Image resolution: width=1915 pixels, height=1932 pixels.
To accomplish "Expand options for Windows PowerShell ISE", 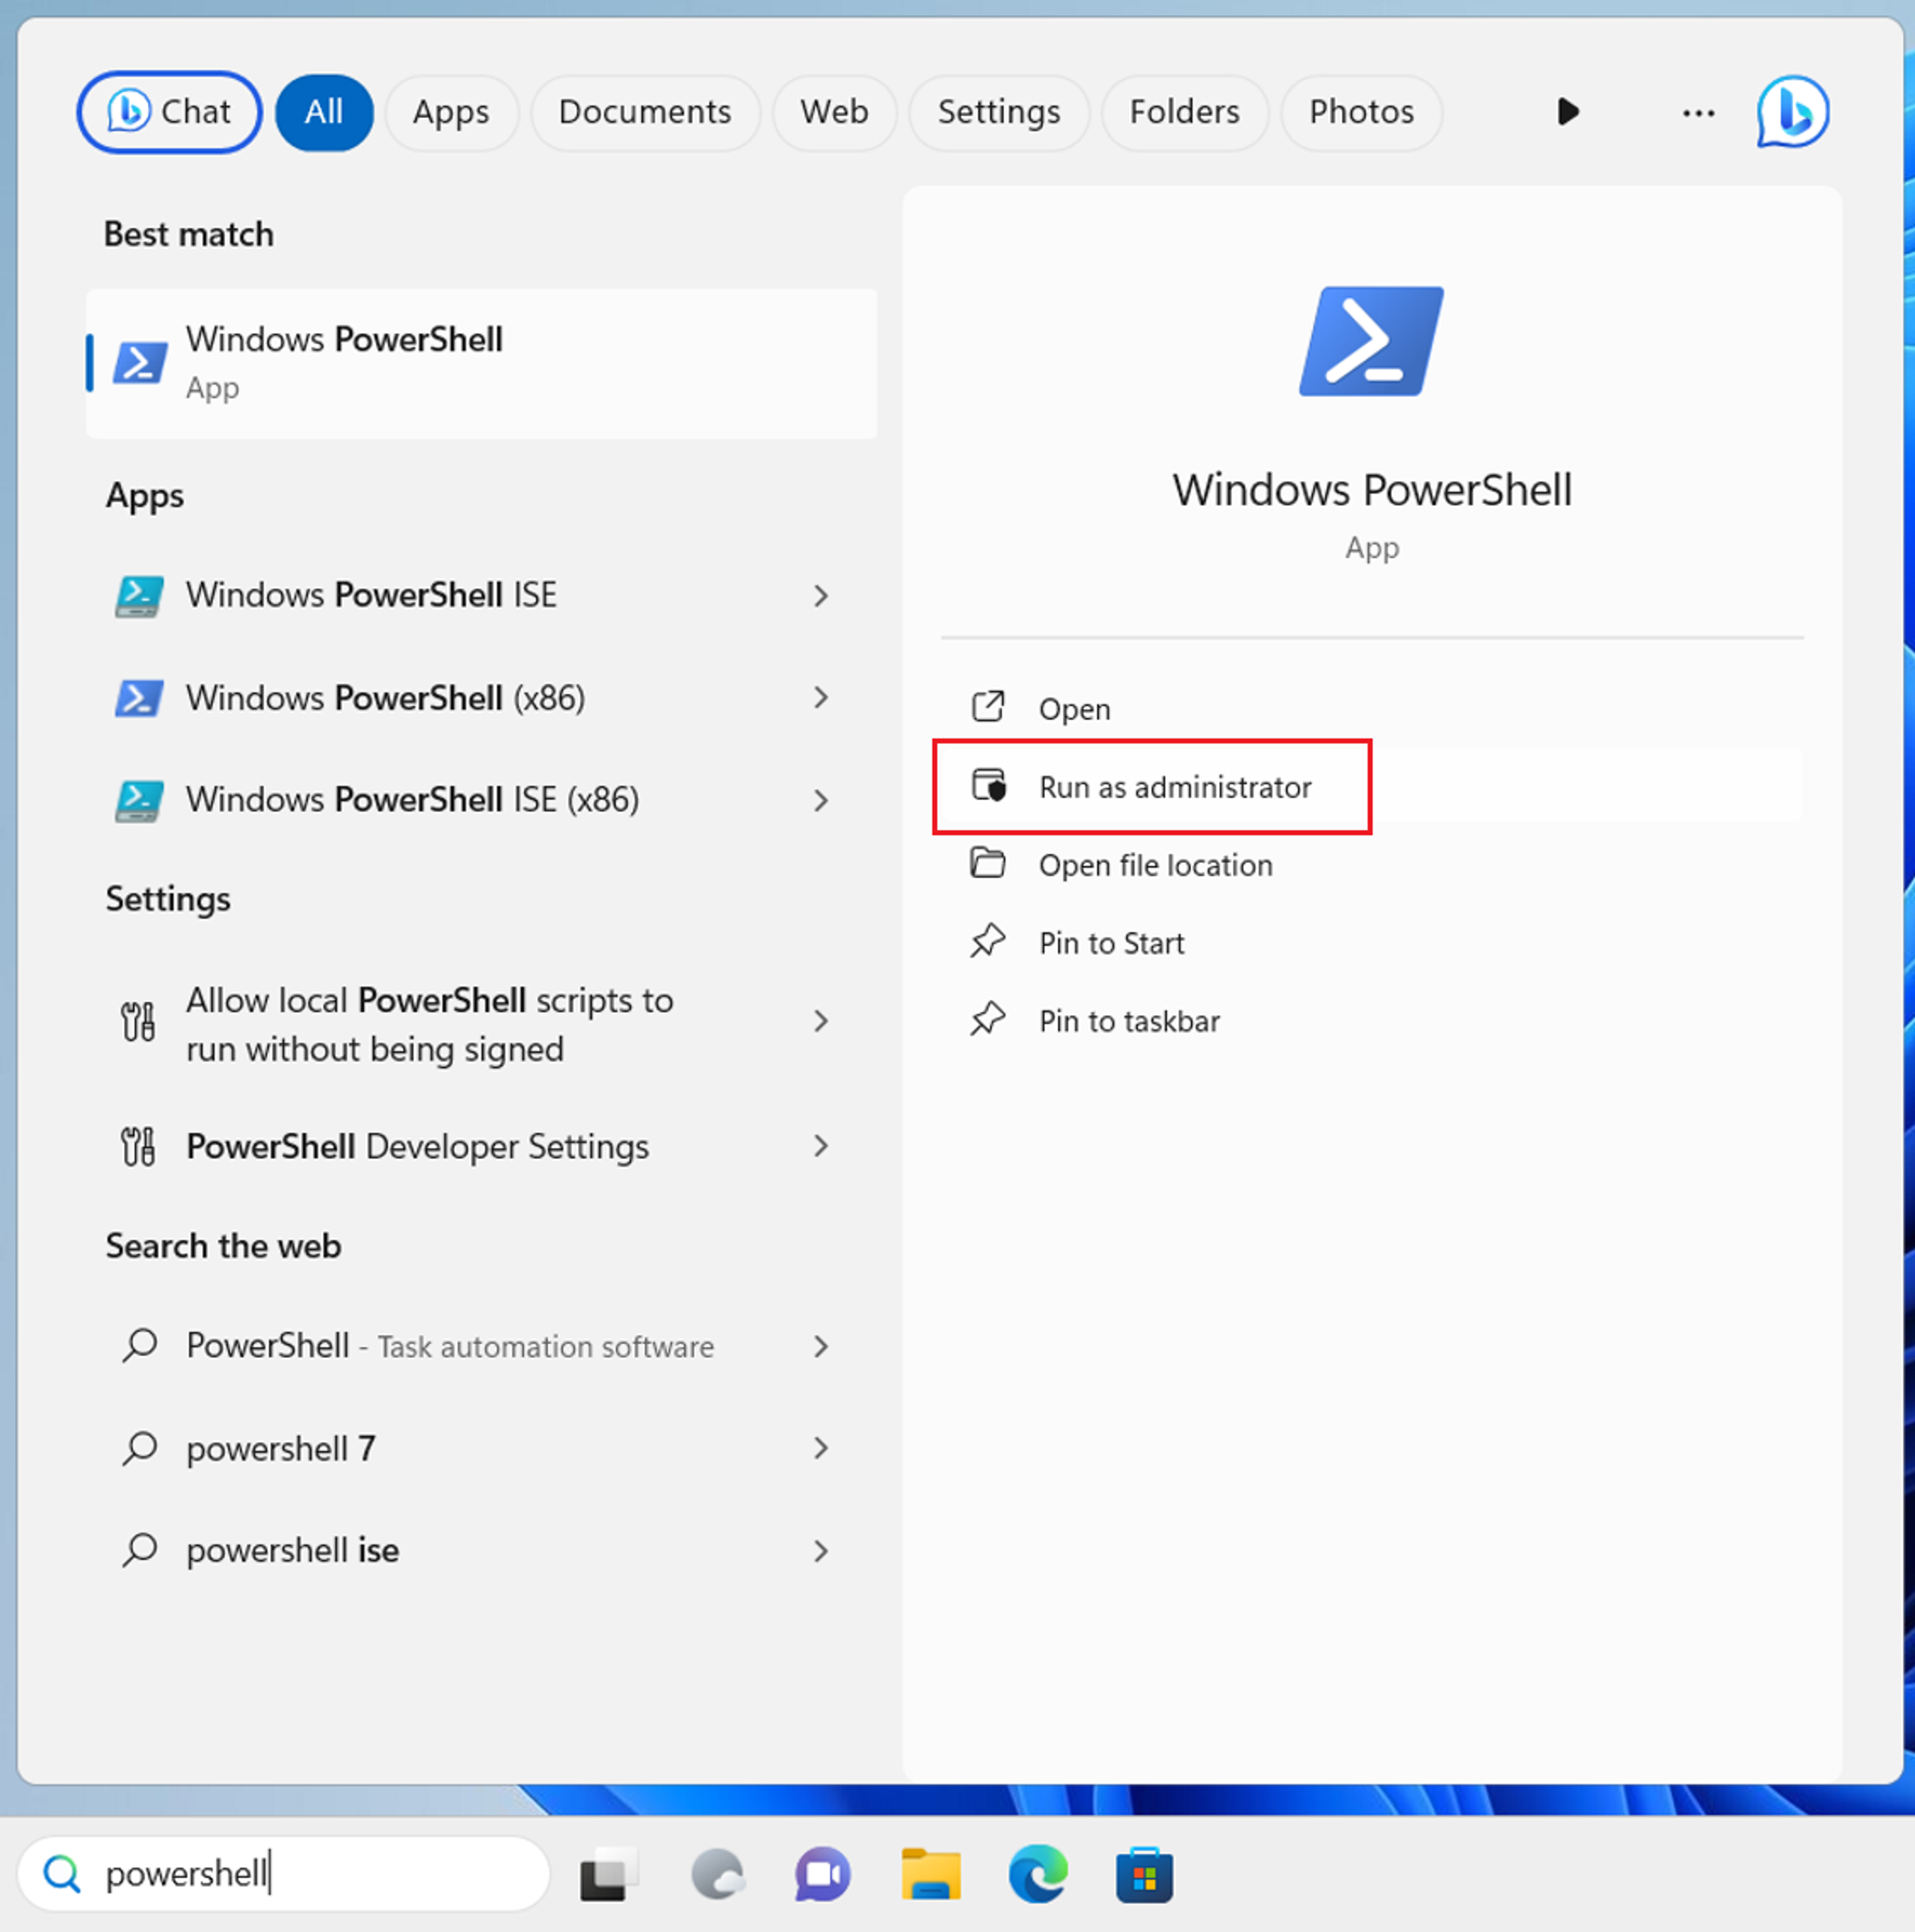I will [x=821, y=596].
